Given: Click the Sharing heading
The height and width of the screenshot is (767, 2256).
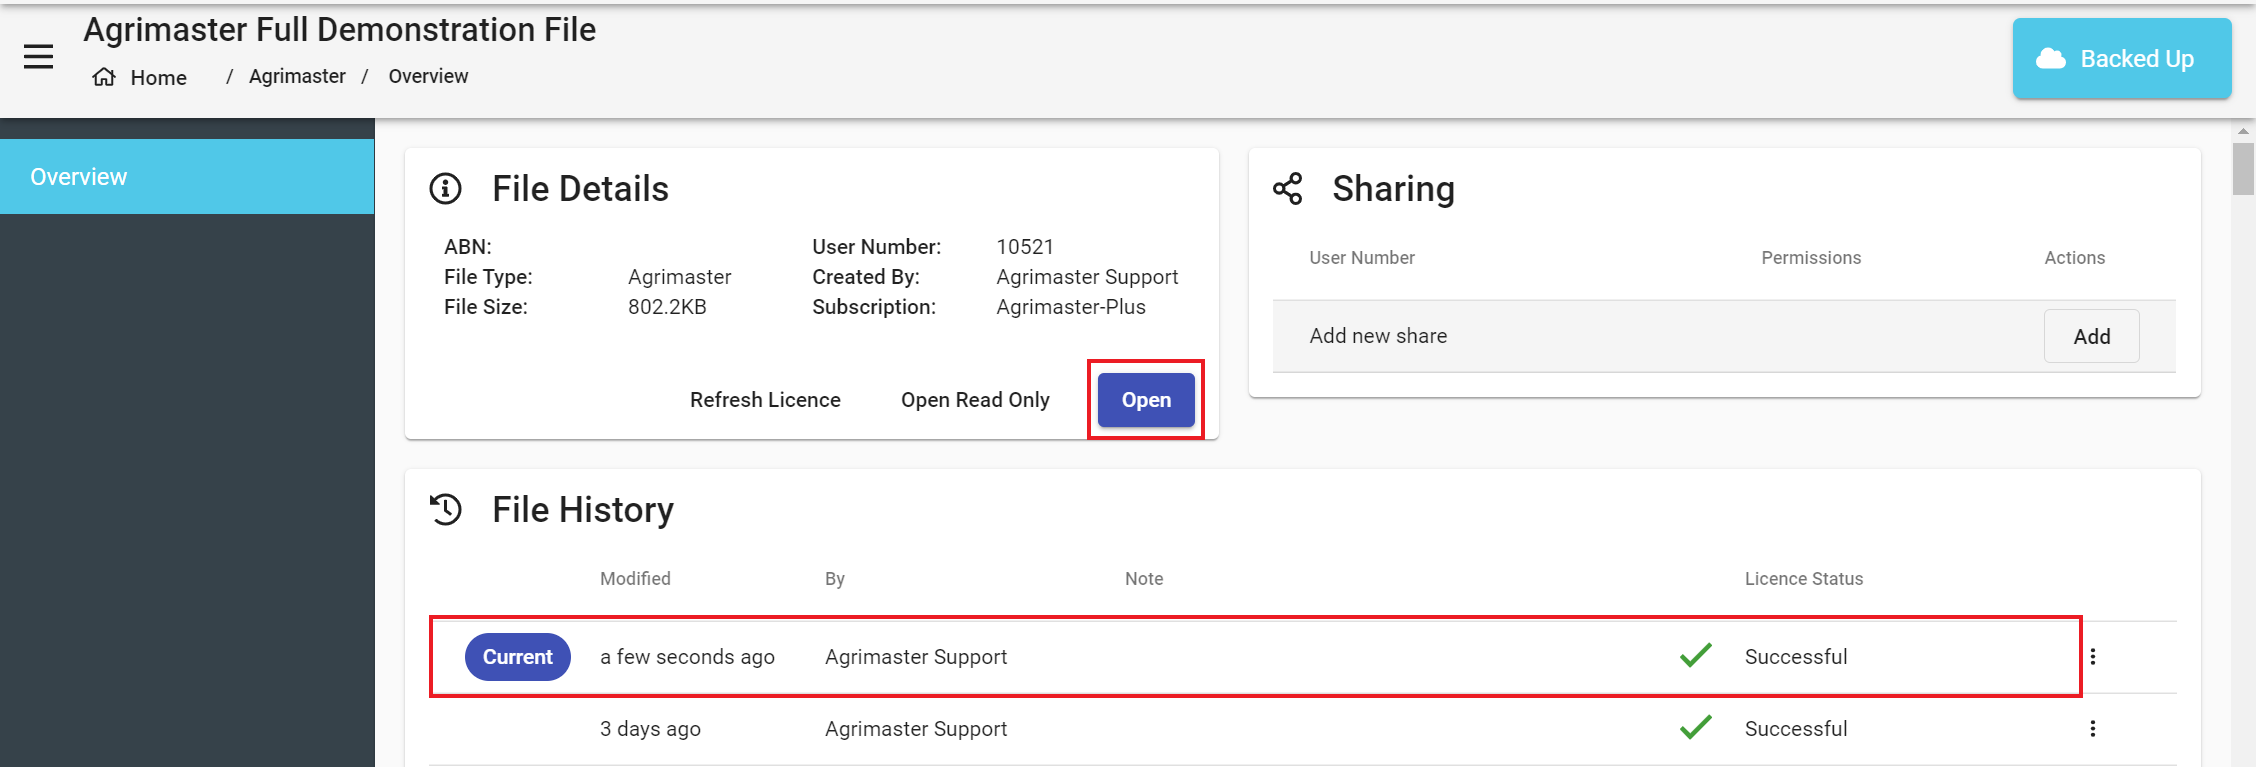Looking at the screenshot, I should click(x=1393, y=189).
